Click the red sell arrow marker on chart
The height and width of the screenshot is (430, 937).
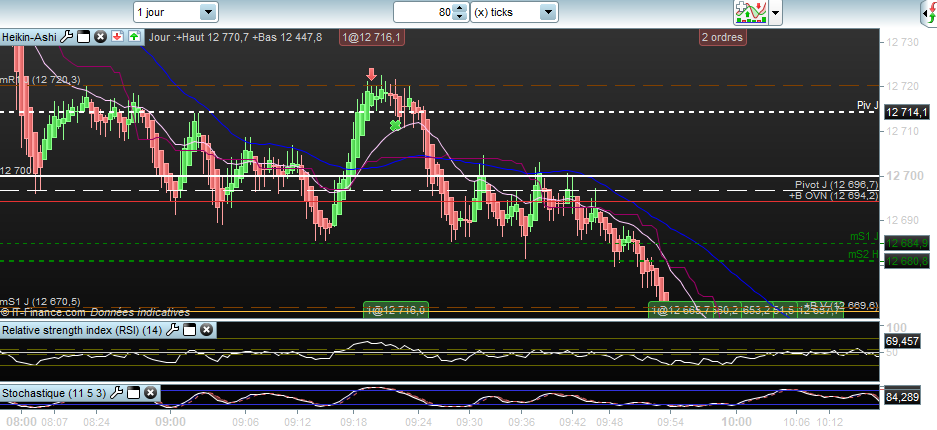pyautogui.click(x=371, y=75)
